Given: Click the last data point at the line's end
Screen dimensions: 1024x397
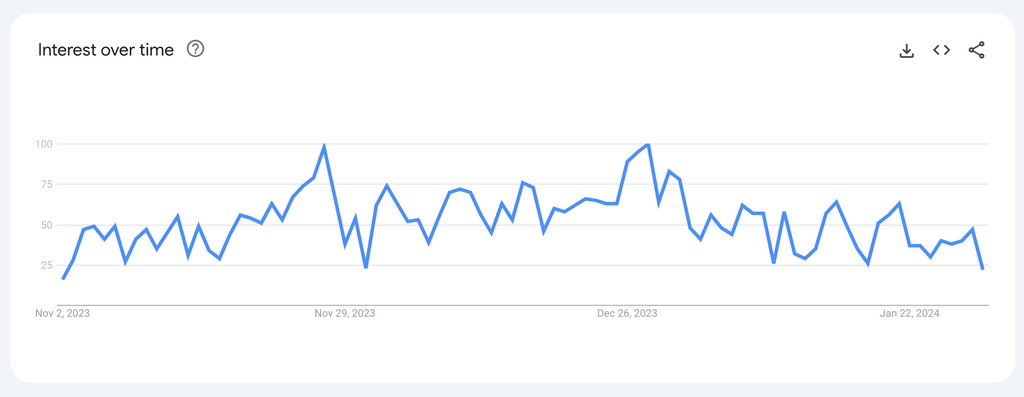Looking at the screenshot, I should pos(983,269).
